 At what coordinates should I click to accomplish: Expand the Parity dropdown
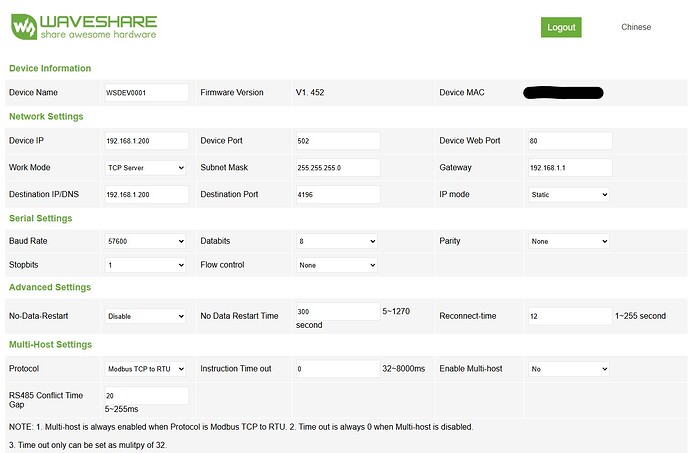(x=568, y=241)
